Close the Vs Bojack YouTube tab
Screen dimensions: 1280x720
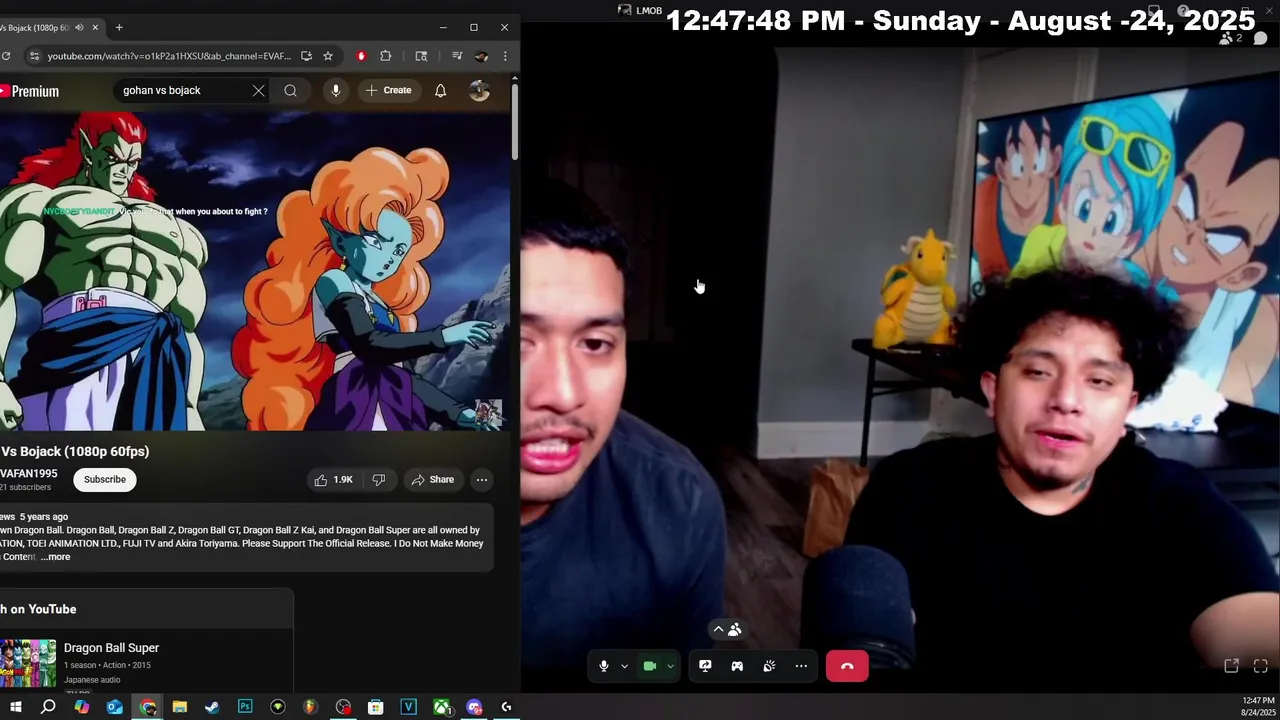(96, 27)
